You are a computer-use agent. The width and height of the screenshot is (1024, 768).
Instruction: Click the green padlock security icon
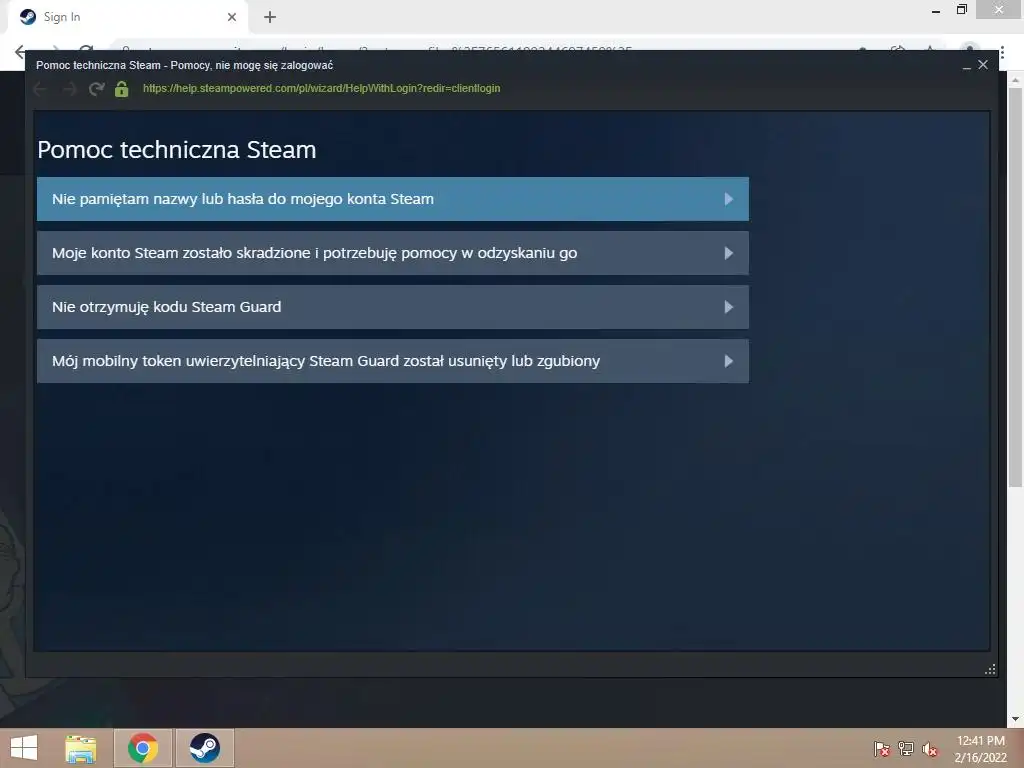point(121,89)
